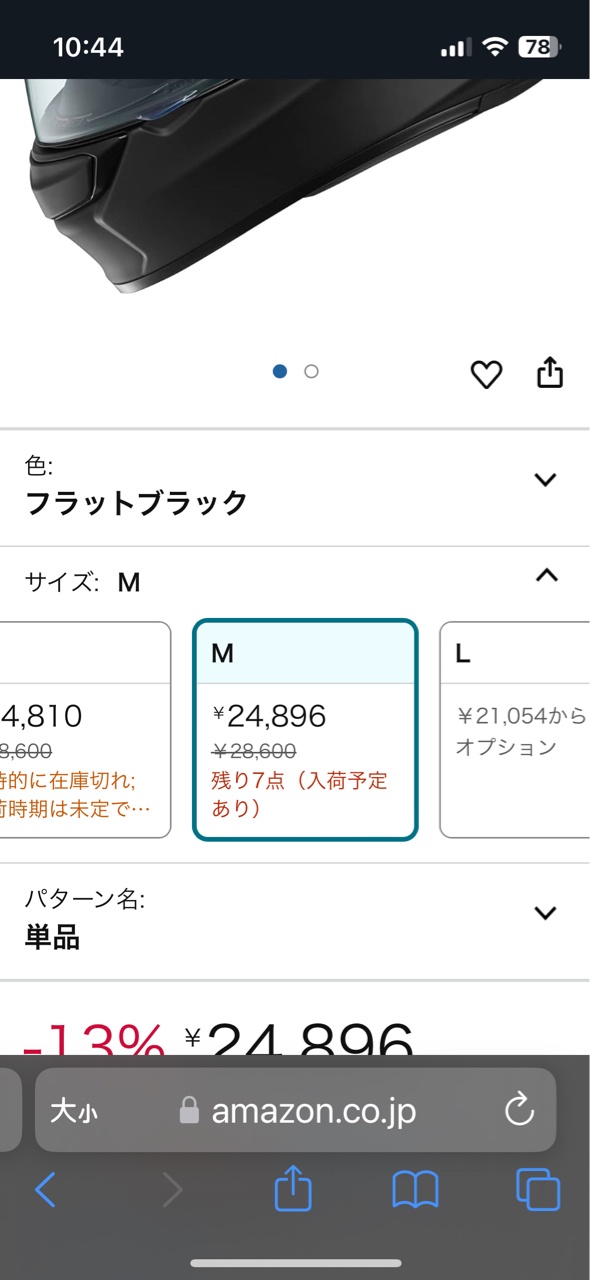Viewport: 590px width, 1280px height.
Task: Tap the heart wishlist icon
Action: pos(486,374)
